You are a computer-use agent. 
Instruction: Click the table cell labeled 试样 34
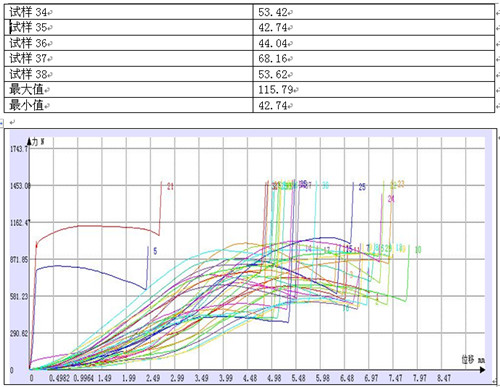tap(129, 12)
